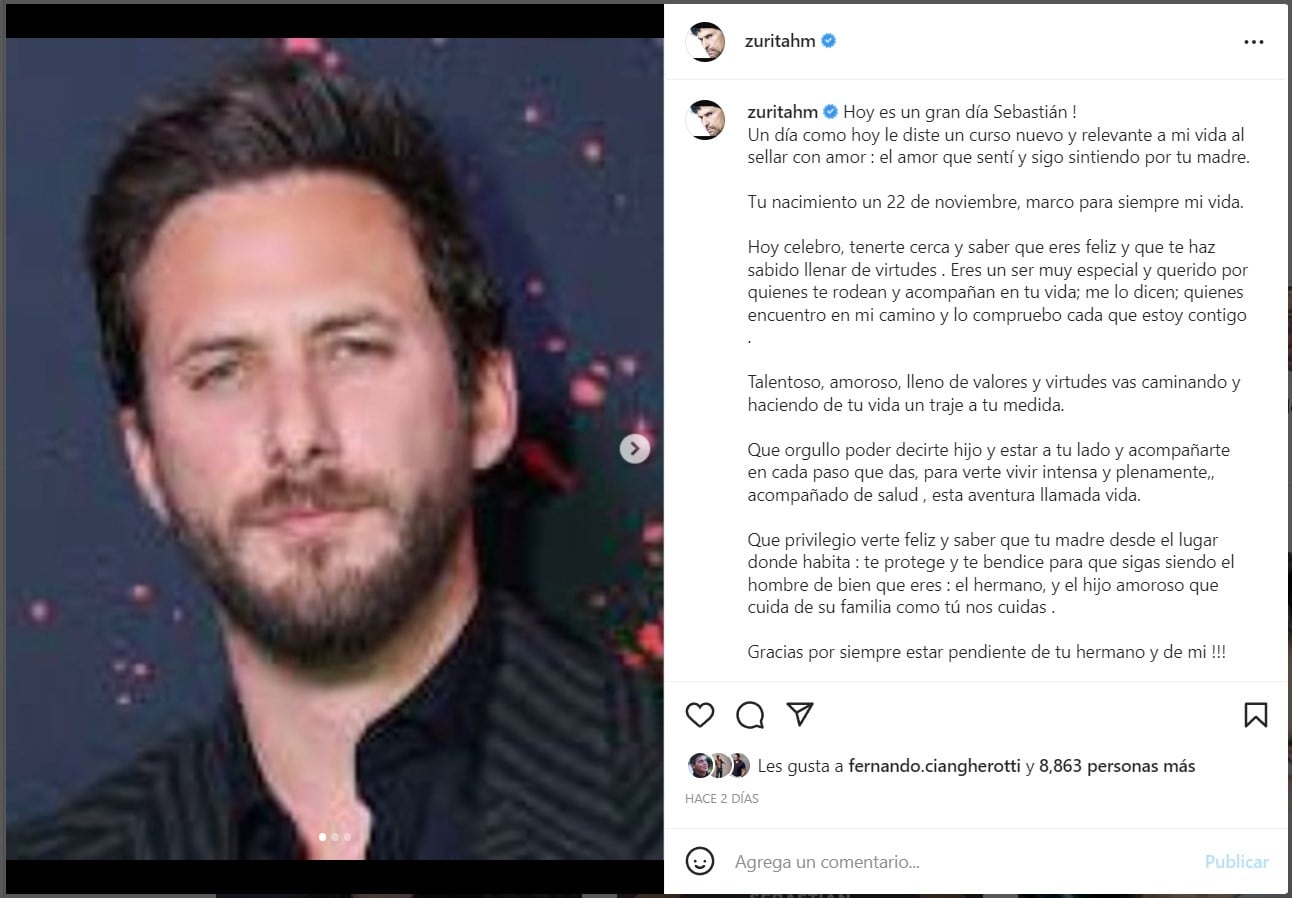The height and width of the screenshot is (898, 1292).
Task: Select the second carousel dot indicator
Action: click(335, 836)
